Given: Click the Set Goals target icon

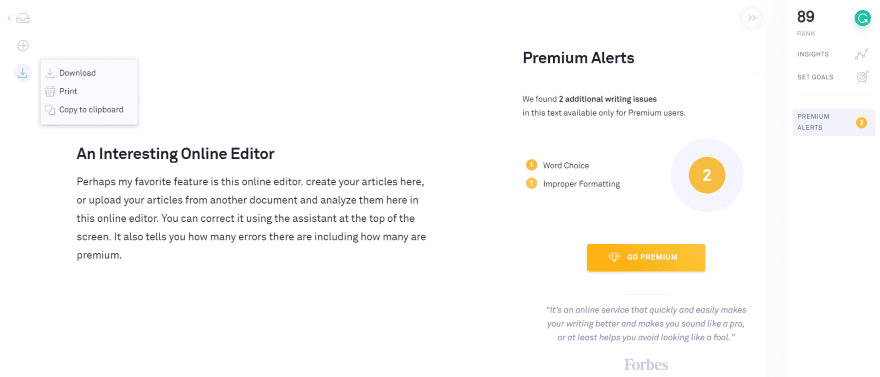Looking at the screenshot, I should click(863, 77).
